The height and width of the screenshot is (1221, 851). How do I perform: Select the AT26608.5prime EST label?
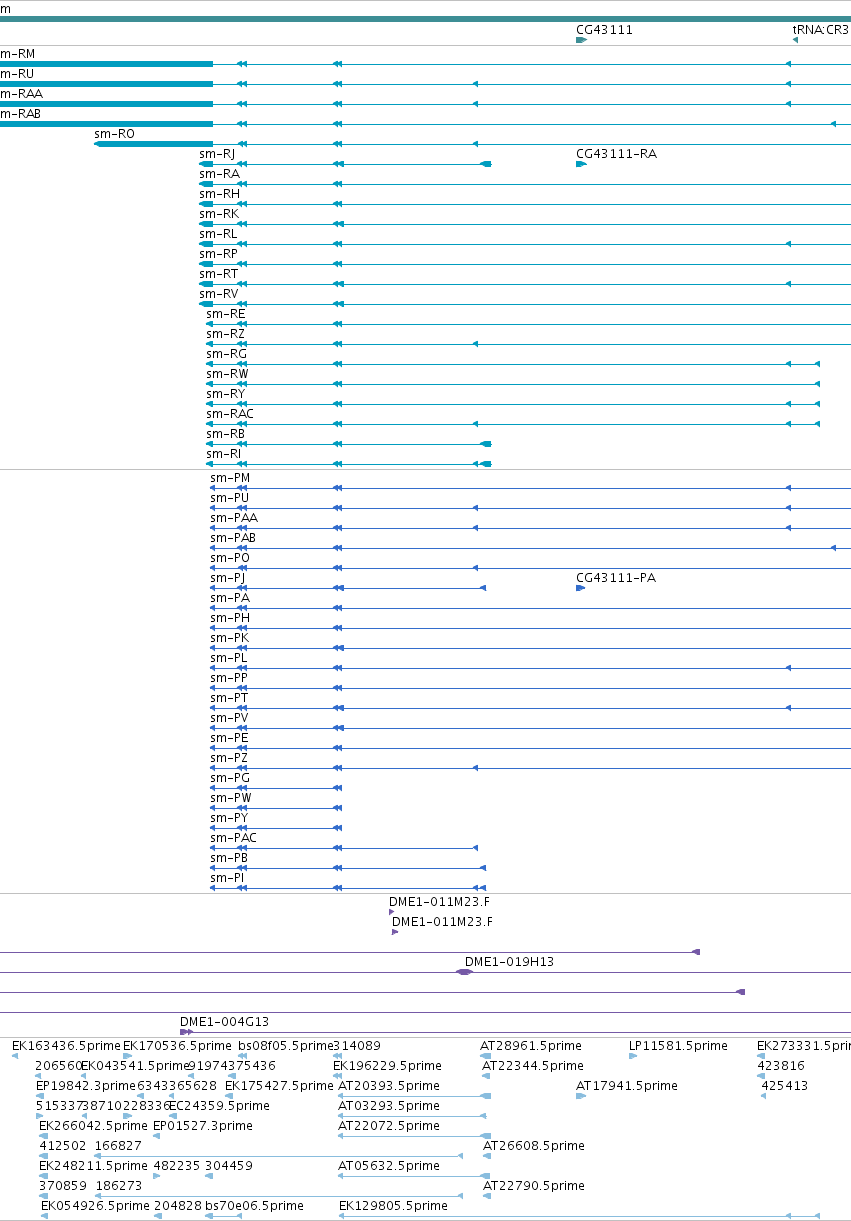click(534, 1146)
